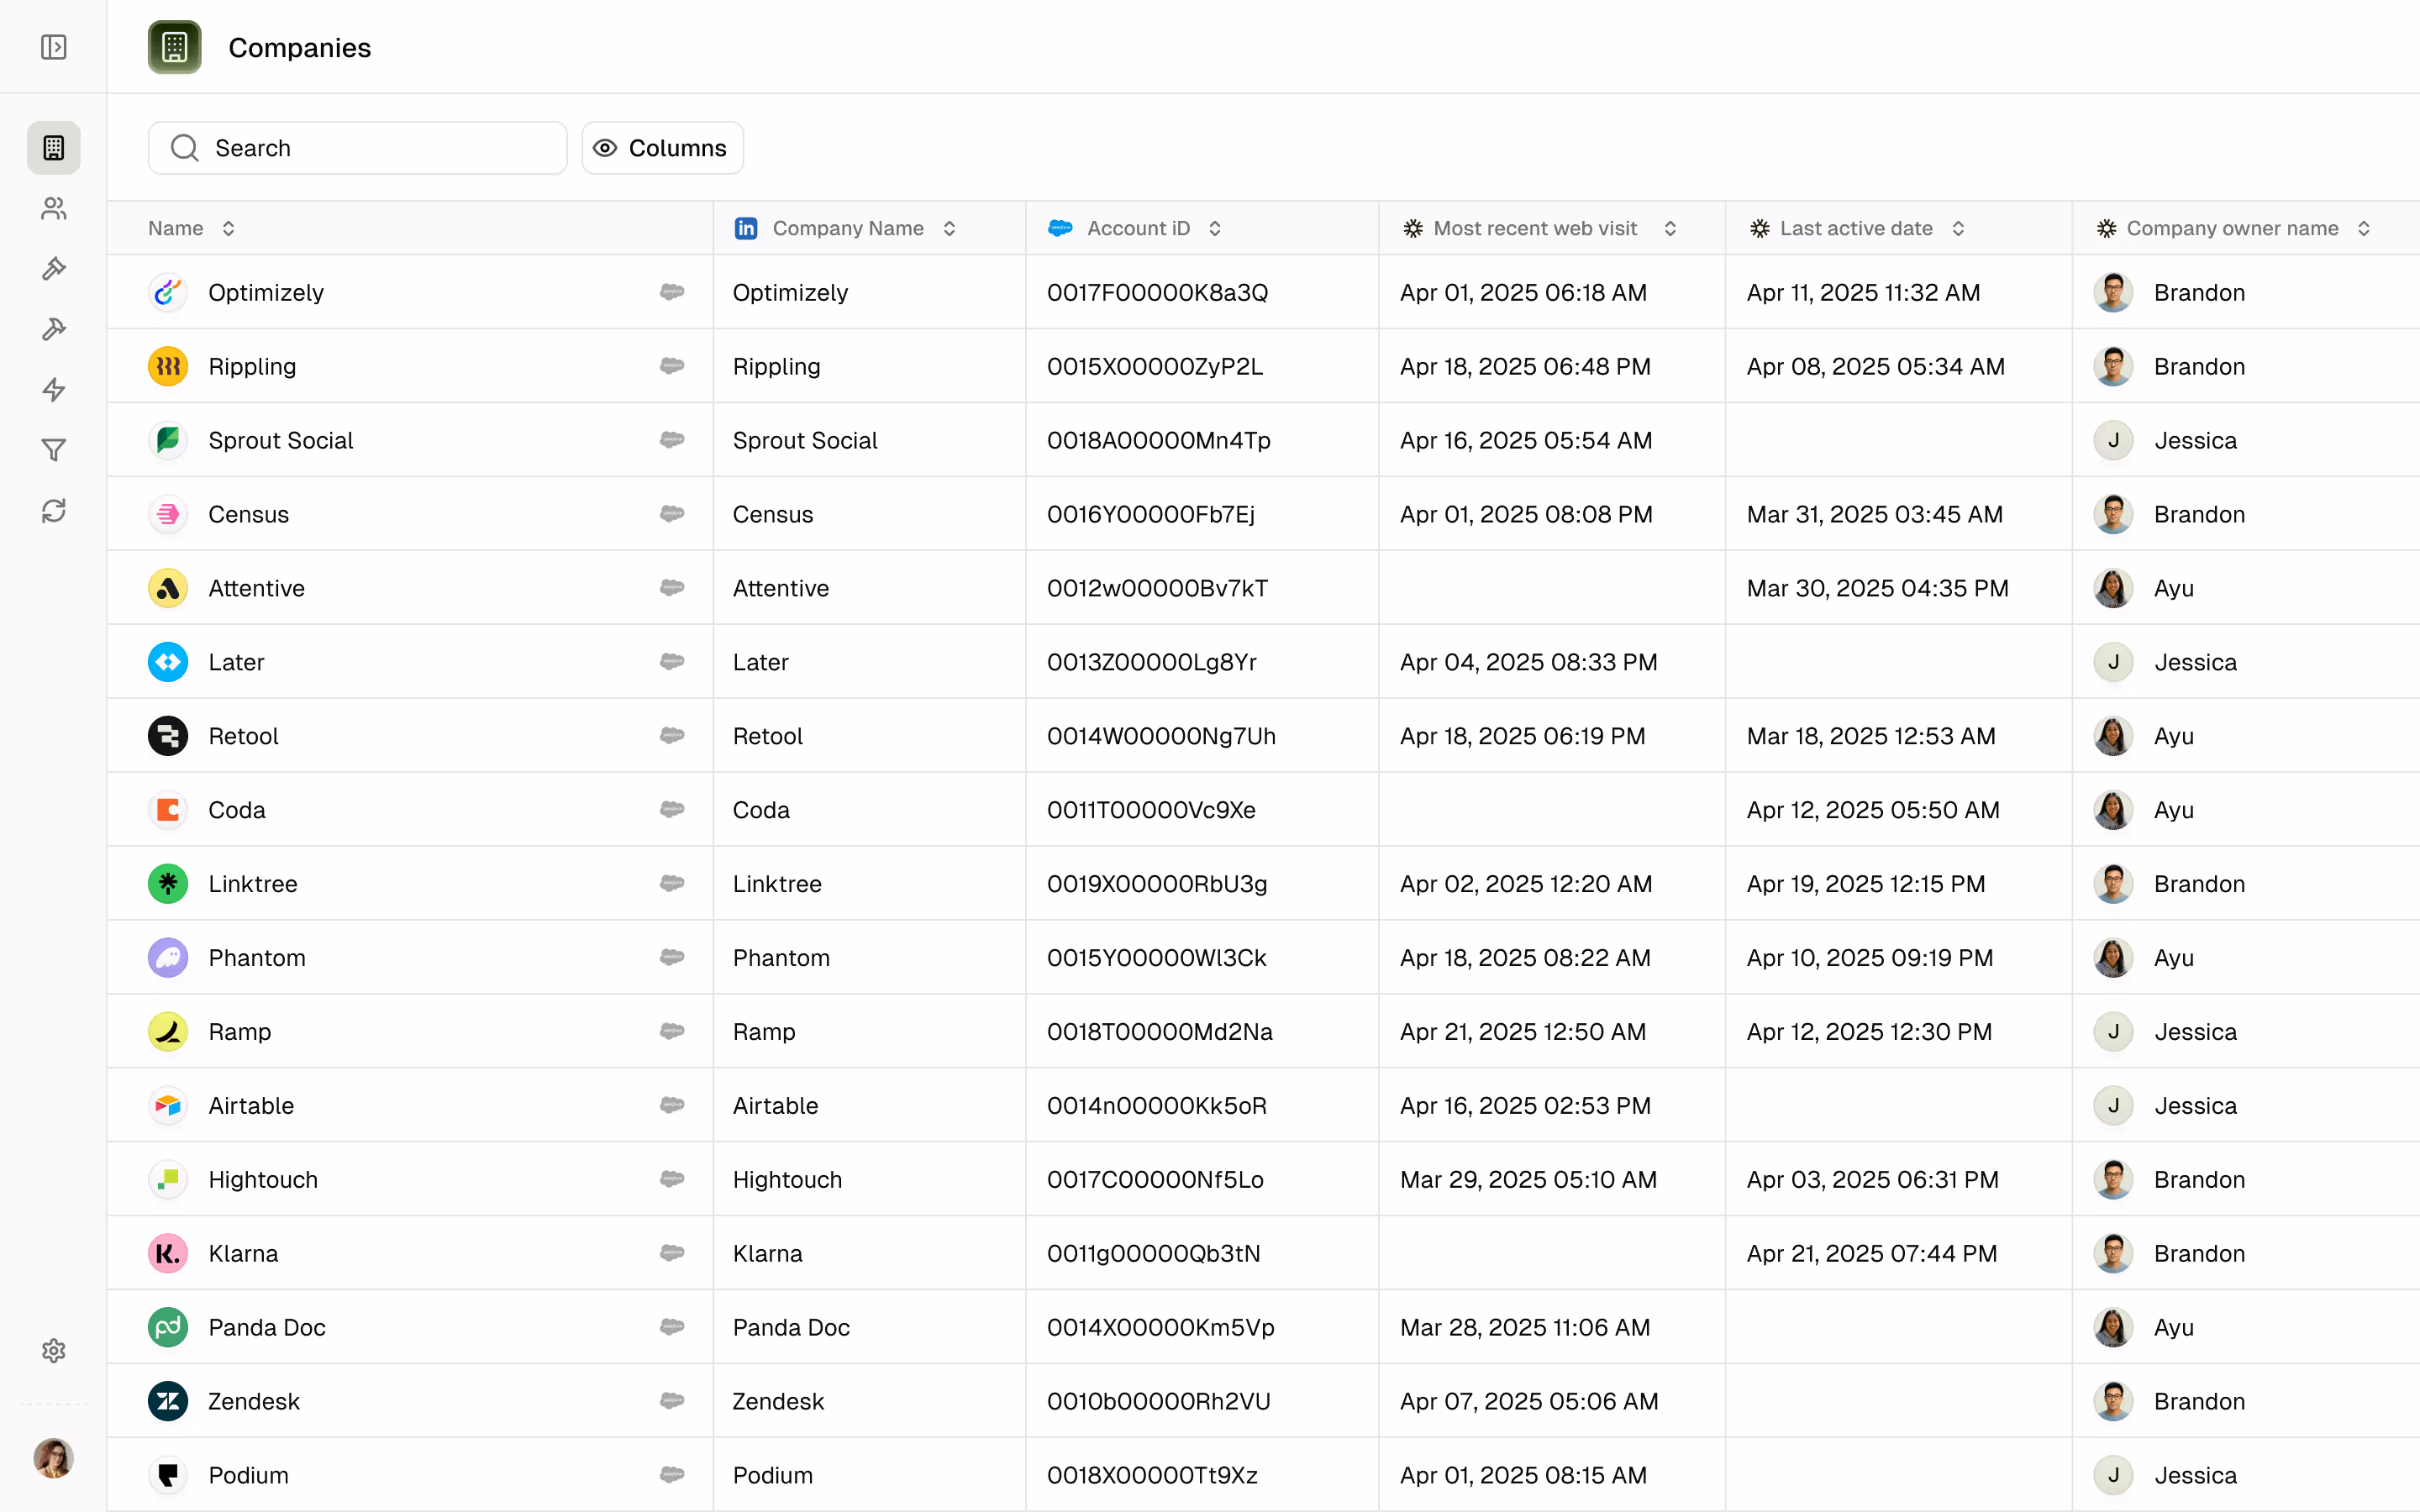Click last active Mar 30, 2025 04:35 PM
This screenshot has height=1512, width=2420.
coord(1877,588)
